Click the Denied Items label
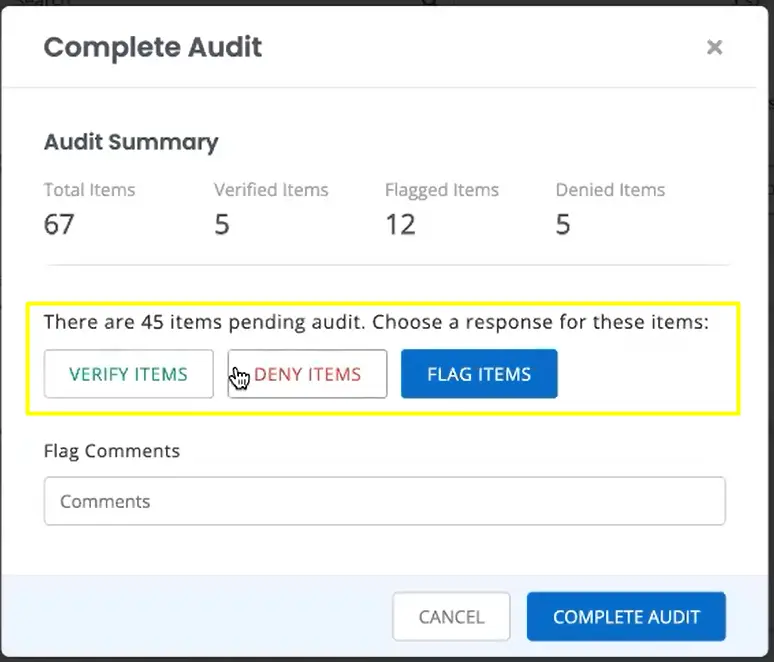The width and height of the screenshot is (774, 662). pos(610,189)
